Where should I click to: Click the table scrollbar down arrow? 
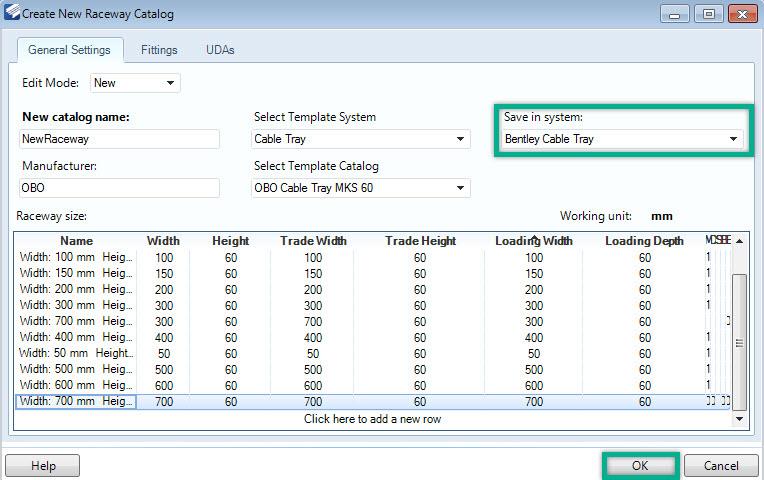click(740, 419)
